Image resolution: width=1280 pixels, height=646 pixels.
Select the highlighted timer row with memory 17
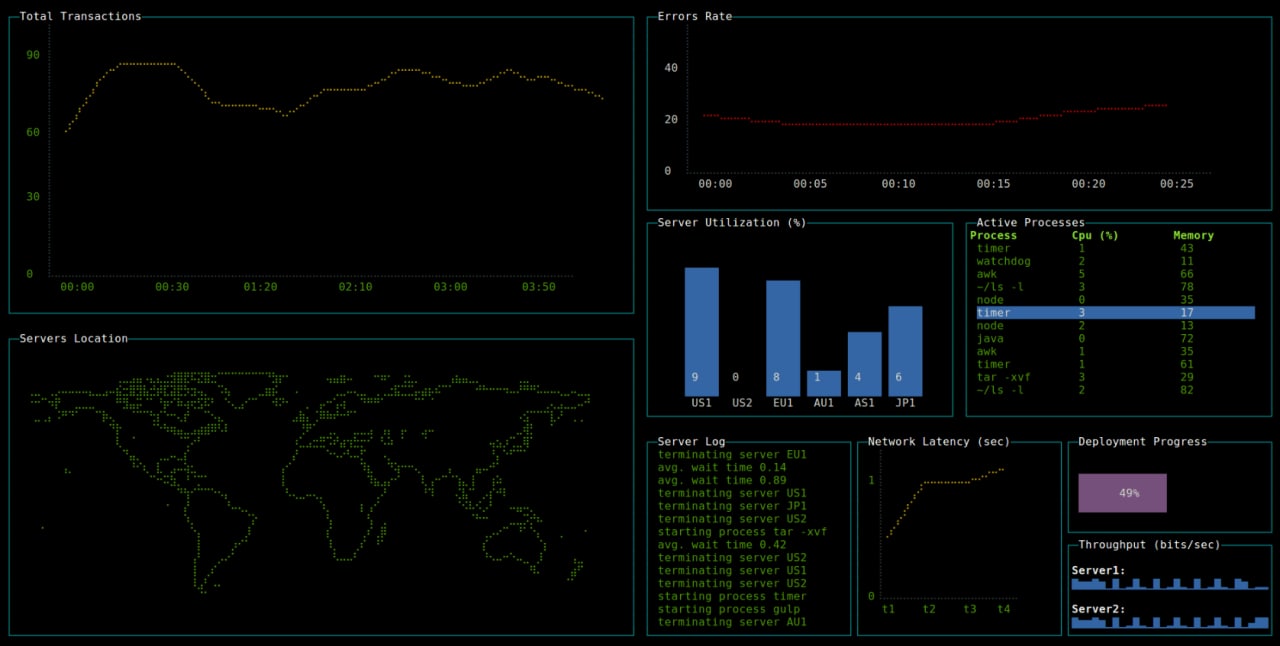[1115, 313]
